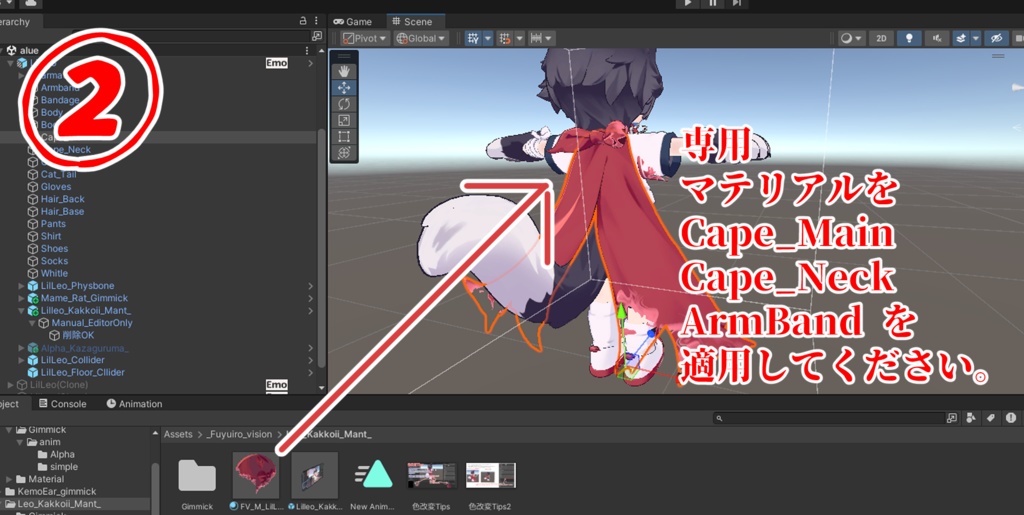Viewport: 1024px width, 515px height.
Task: Switch to the Scene tab
Action: point(412,22)
